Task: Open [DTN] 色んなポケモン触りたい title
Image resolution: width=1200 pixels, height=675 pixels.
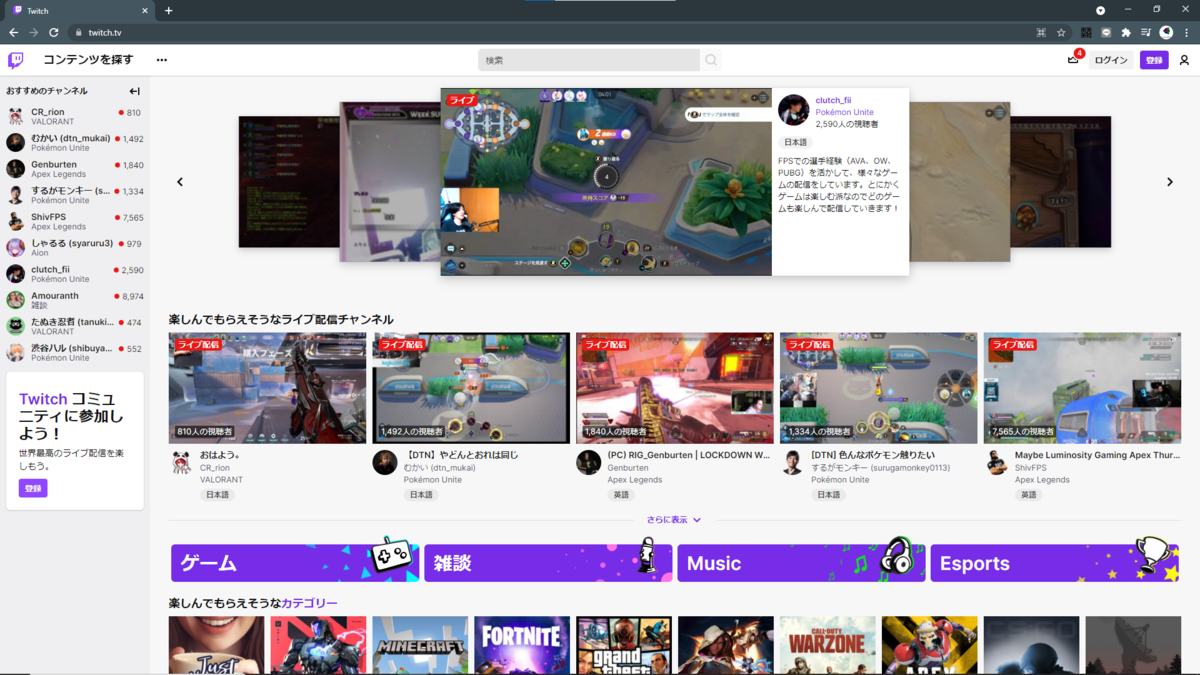Action: click(875, 455)
